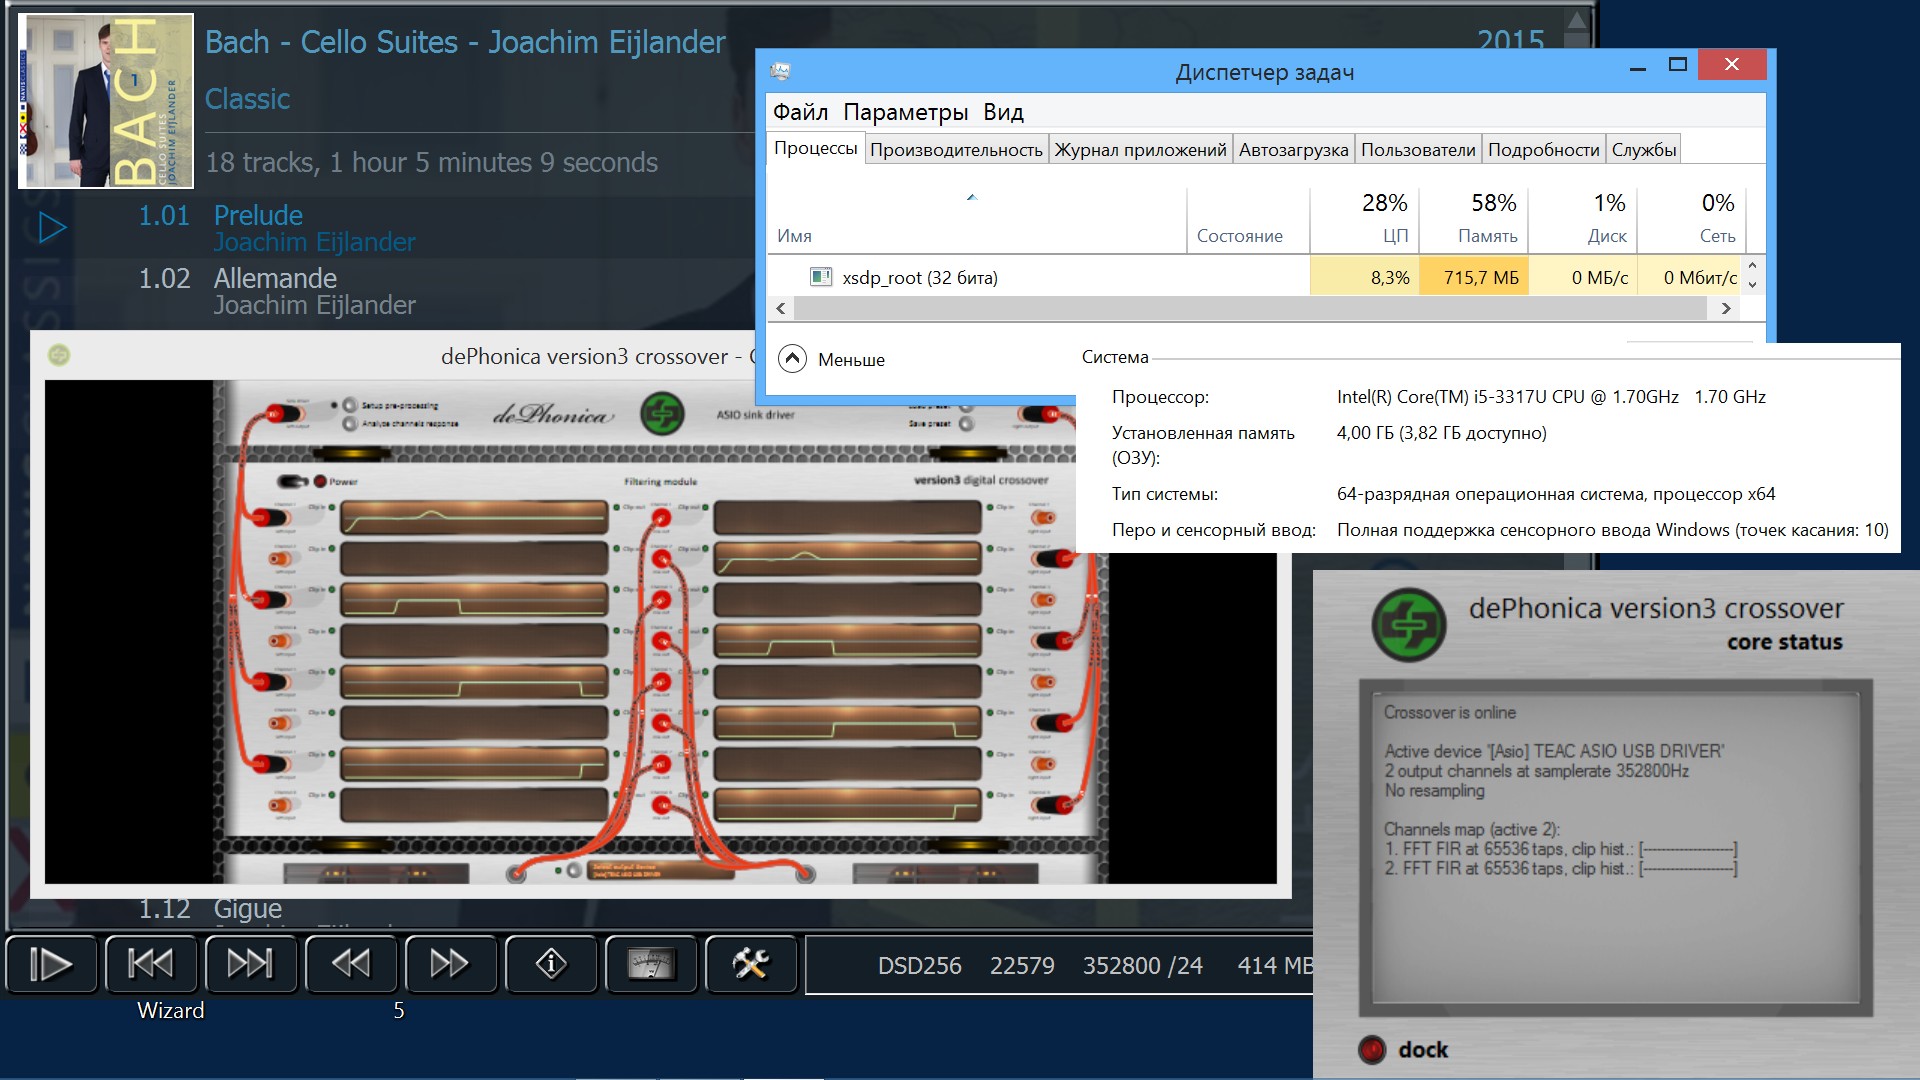Image resolution: width=1920 pixels, height=1080 pixels.
Task: Skip to the next track
Action: 250,964
